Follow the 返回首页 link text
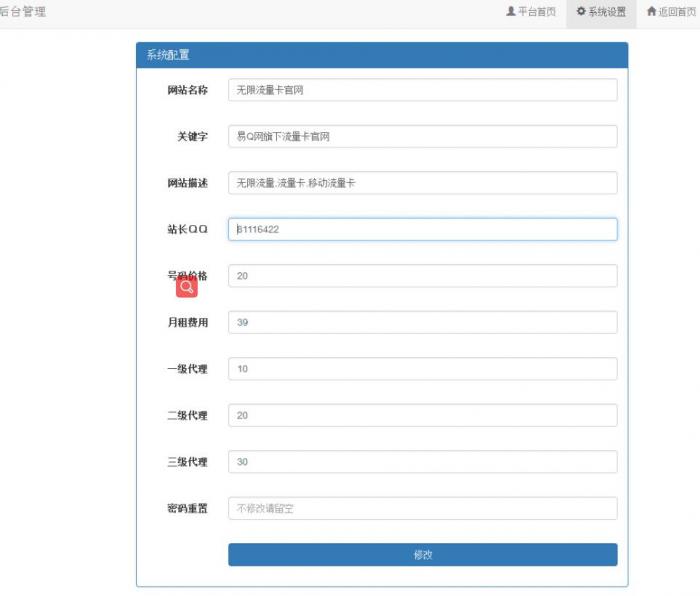 676,12
